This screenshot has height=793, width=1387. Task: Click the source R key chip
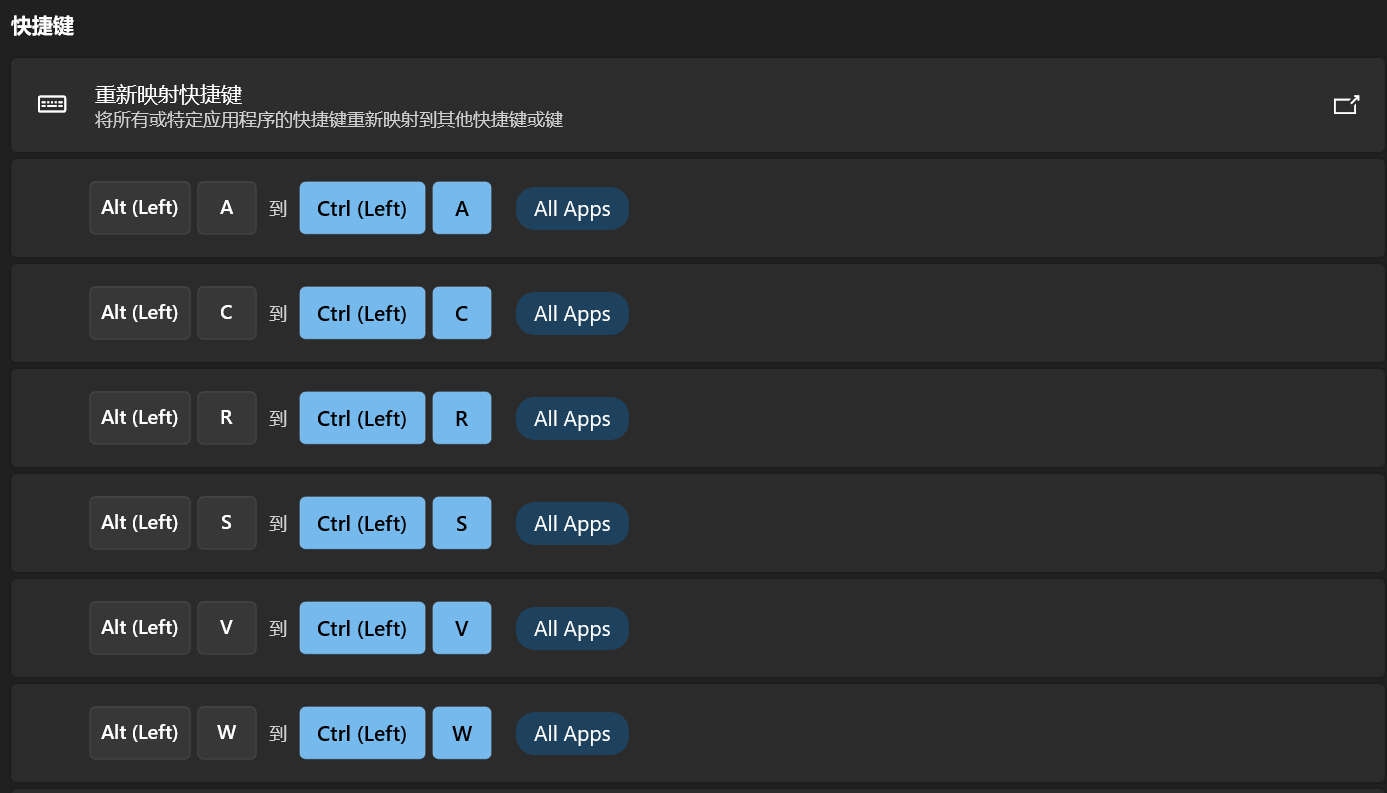pyautogui.click(x=227, y=418)
